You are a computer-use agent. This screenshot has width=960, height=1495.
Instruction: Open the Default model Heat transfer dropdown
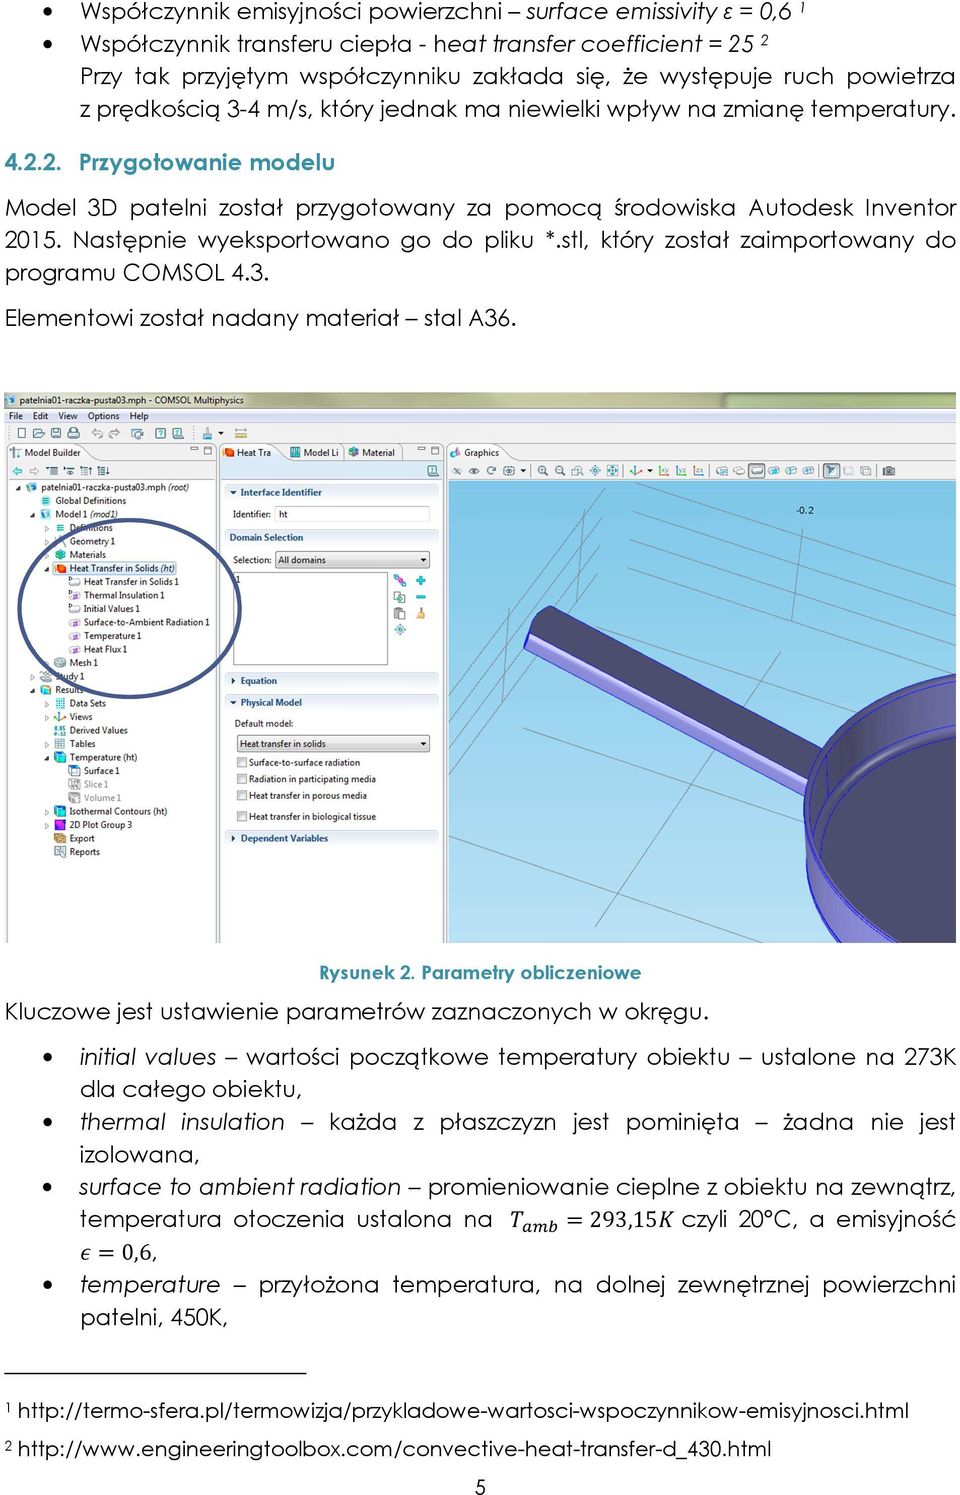click(x=333, y=744)
